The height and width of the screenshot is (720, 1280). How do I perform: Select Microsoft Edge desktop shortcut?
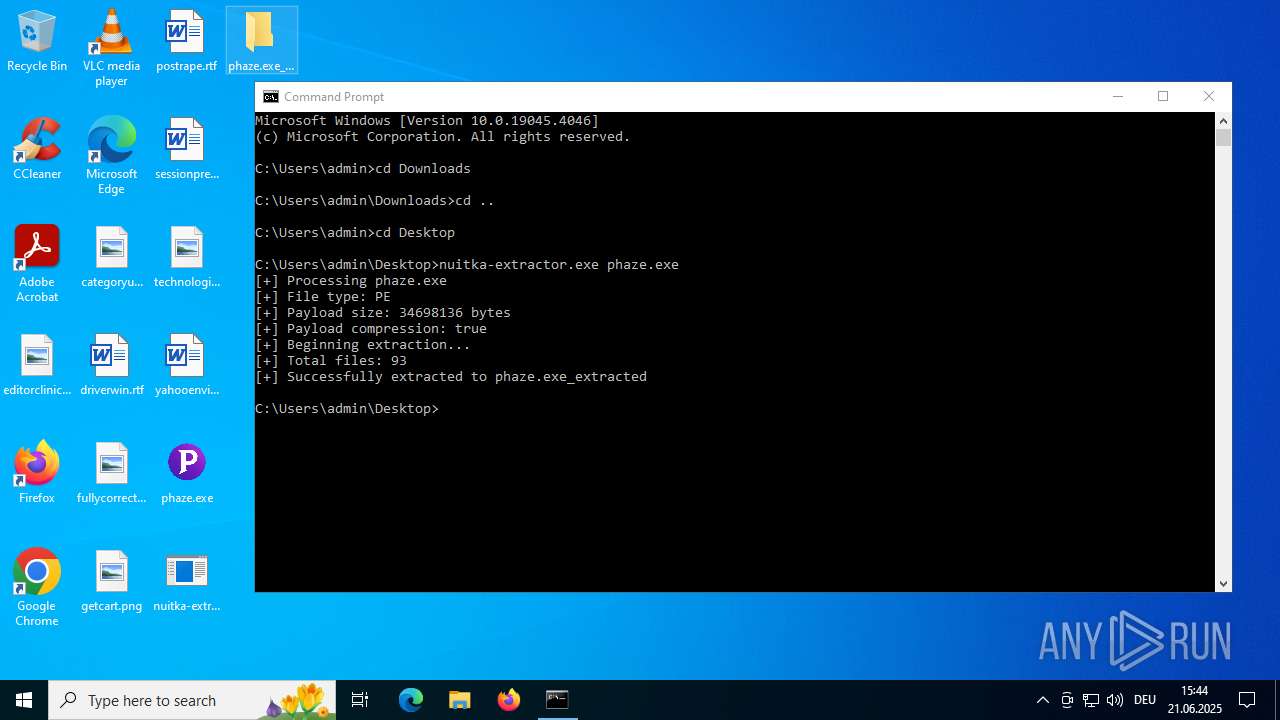pyautogui.click(x=111, y=156)
